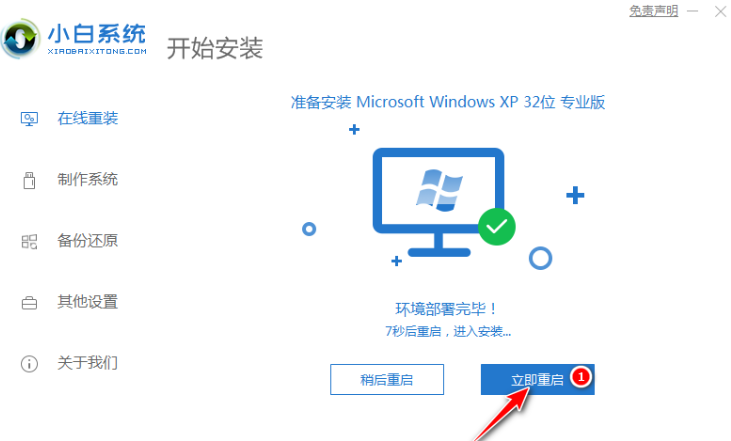This screenshot has width=731, height=441.
Task: Minimize the 小白系统 window
Action: pos(693,11)
